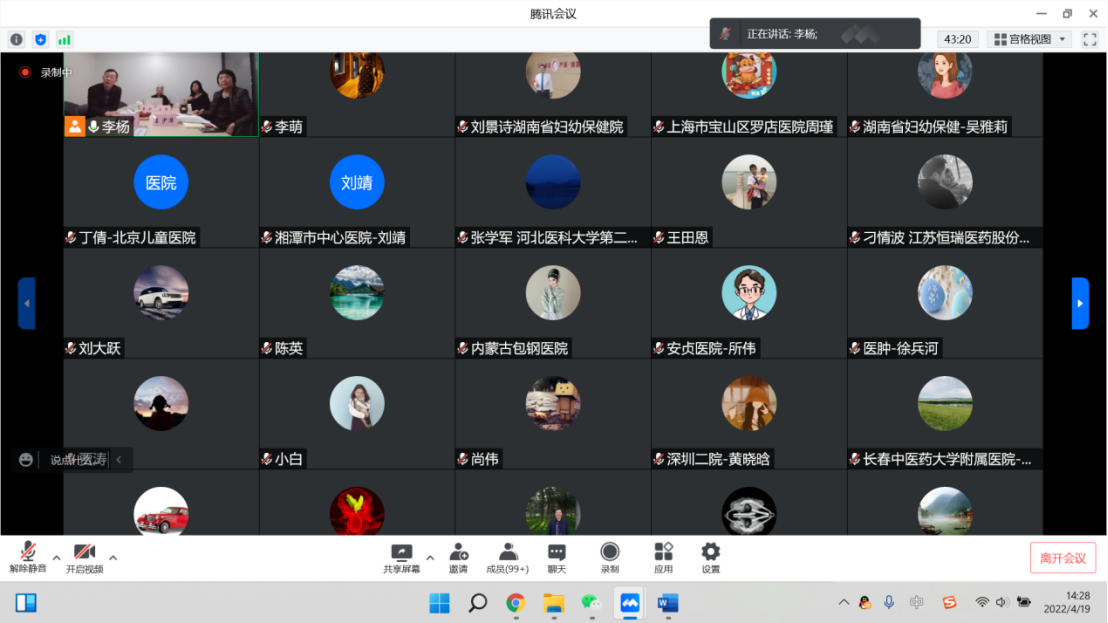Click name label 刘大跃
The image size is (1108, 623).
(100, 348)
